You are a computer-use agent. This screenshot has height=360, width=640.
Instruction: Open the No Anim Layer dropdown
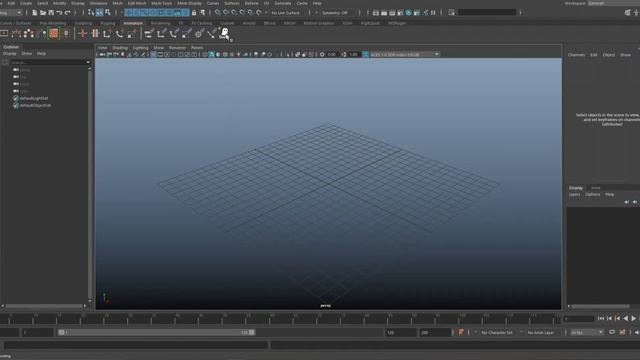pyautogui.click(x=540, y=333)
